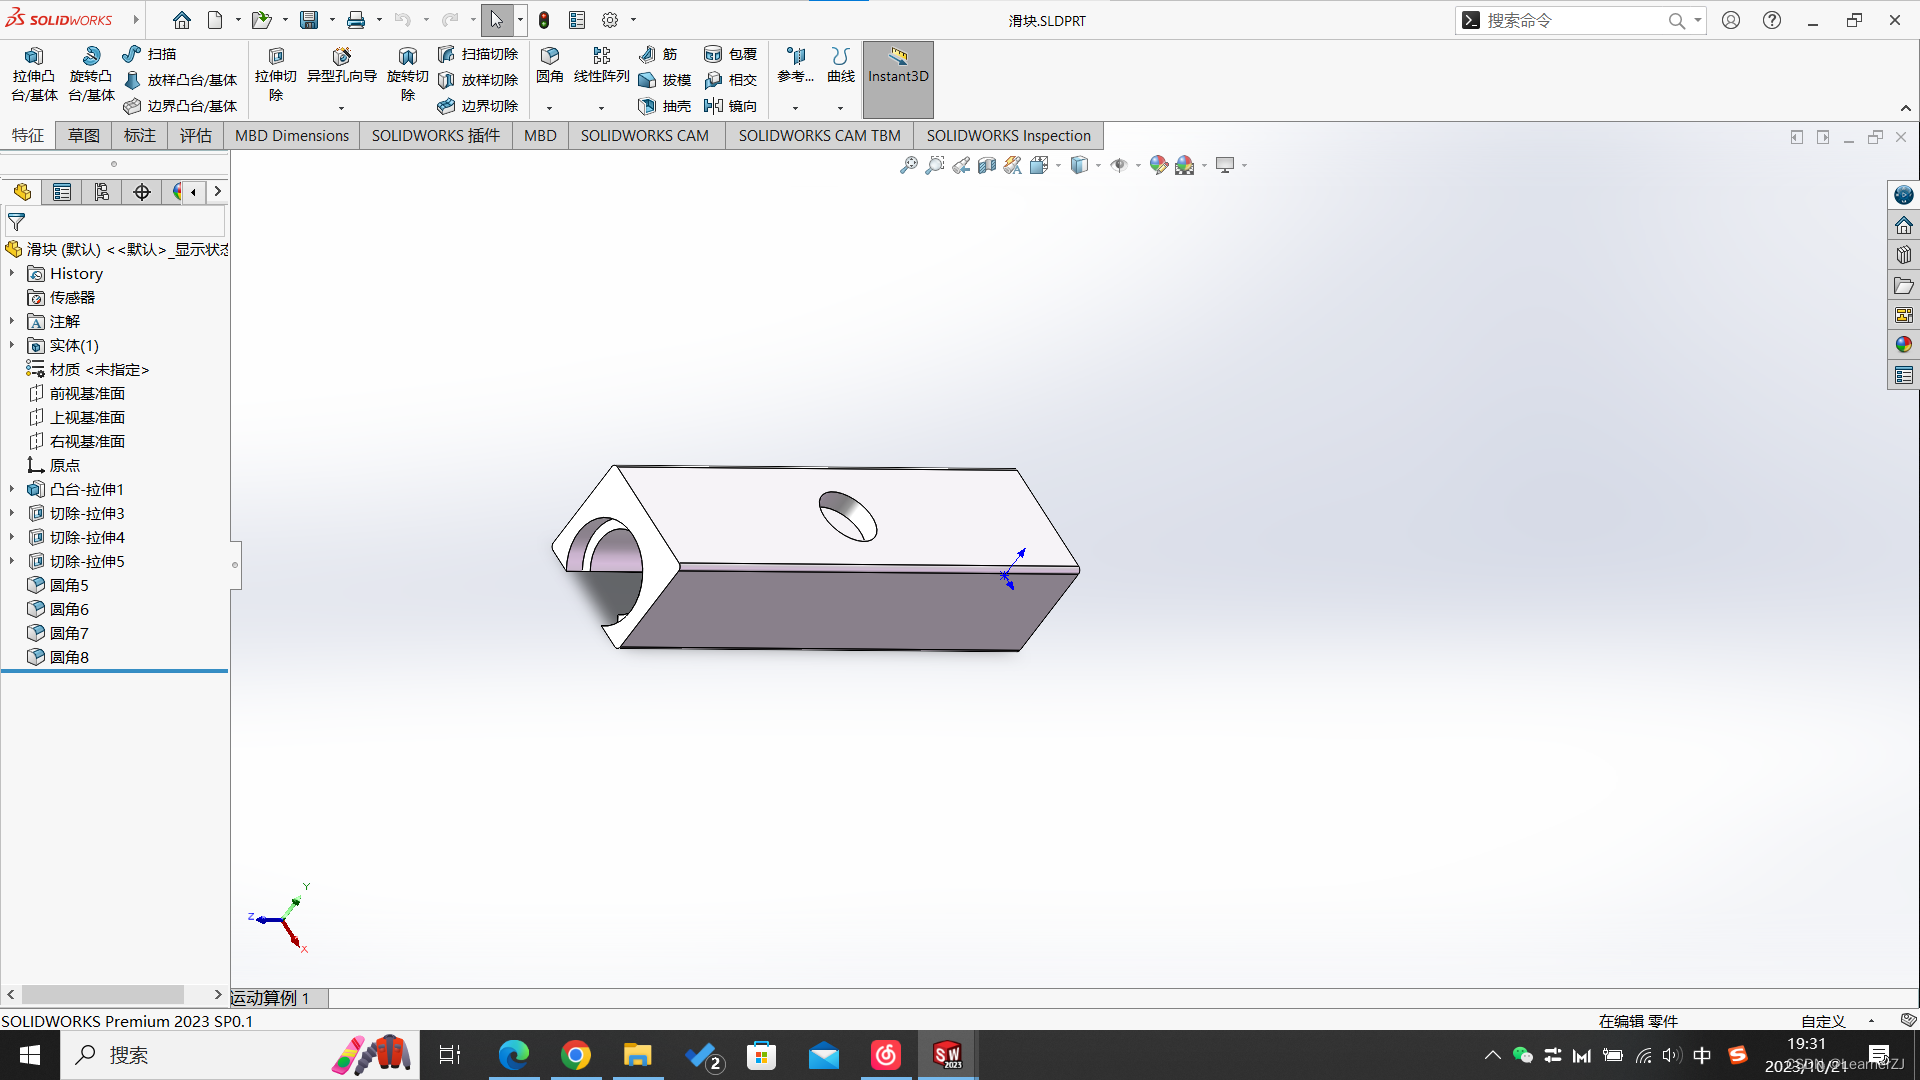Click the Extruded Cut (拉伸切除) icon

coord(276,56)
